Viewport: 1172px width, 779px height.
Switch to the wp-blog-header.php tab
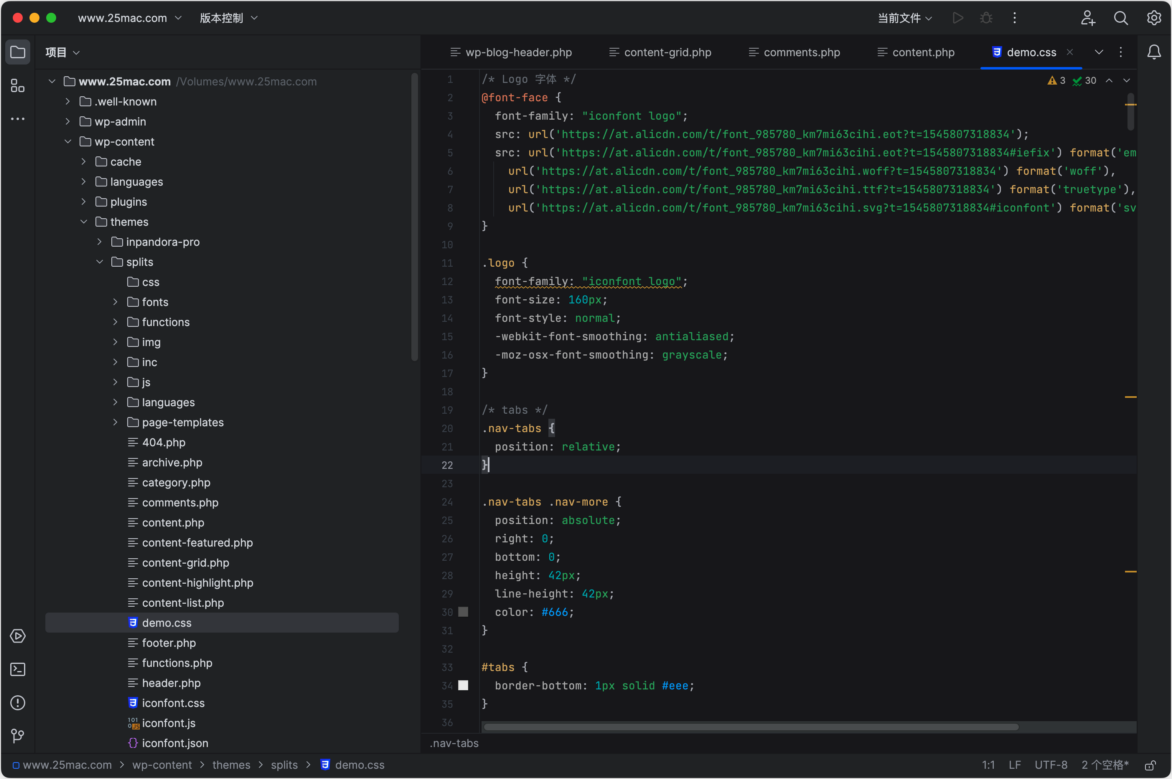[511, 52]
